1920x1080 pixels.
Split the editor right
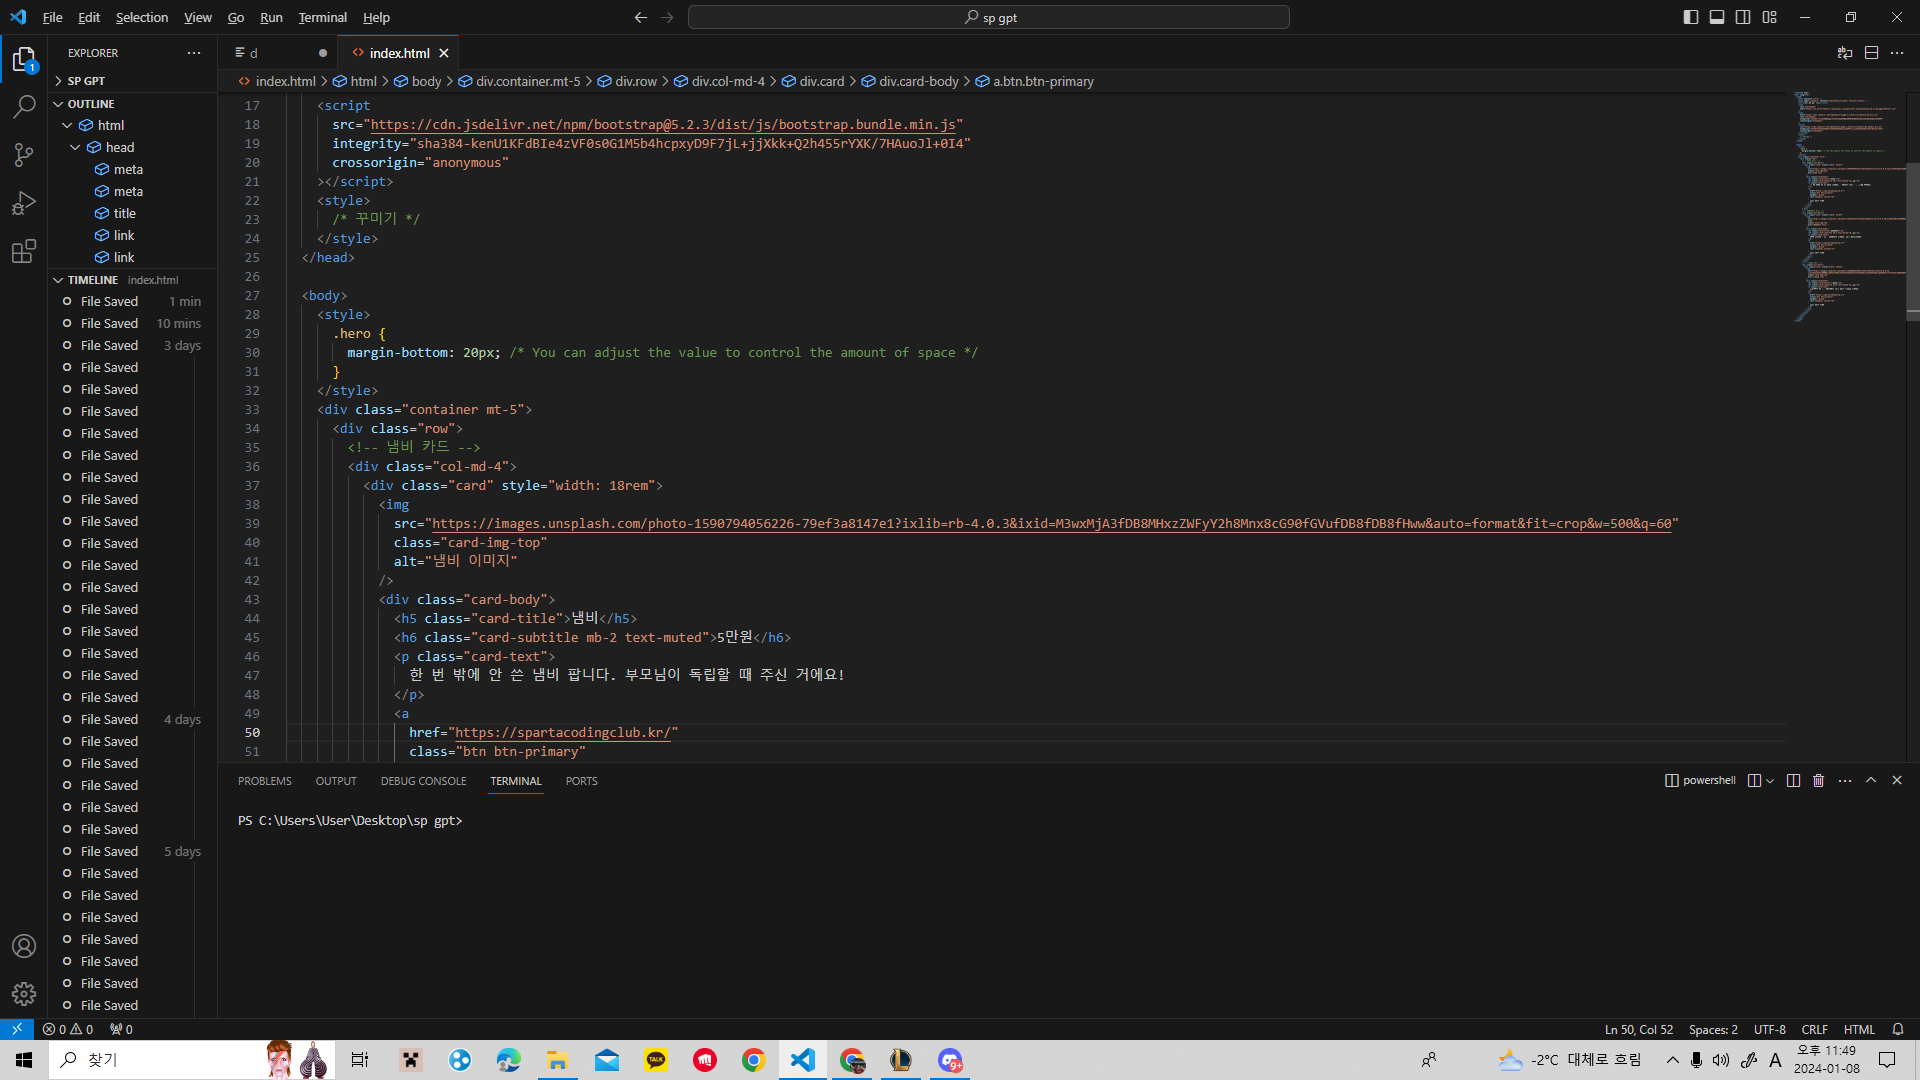tap(1871, 53)
